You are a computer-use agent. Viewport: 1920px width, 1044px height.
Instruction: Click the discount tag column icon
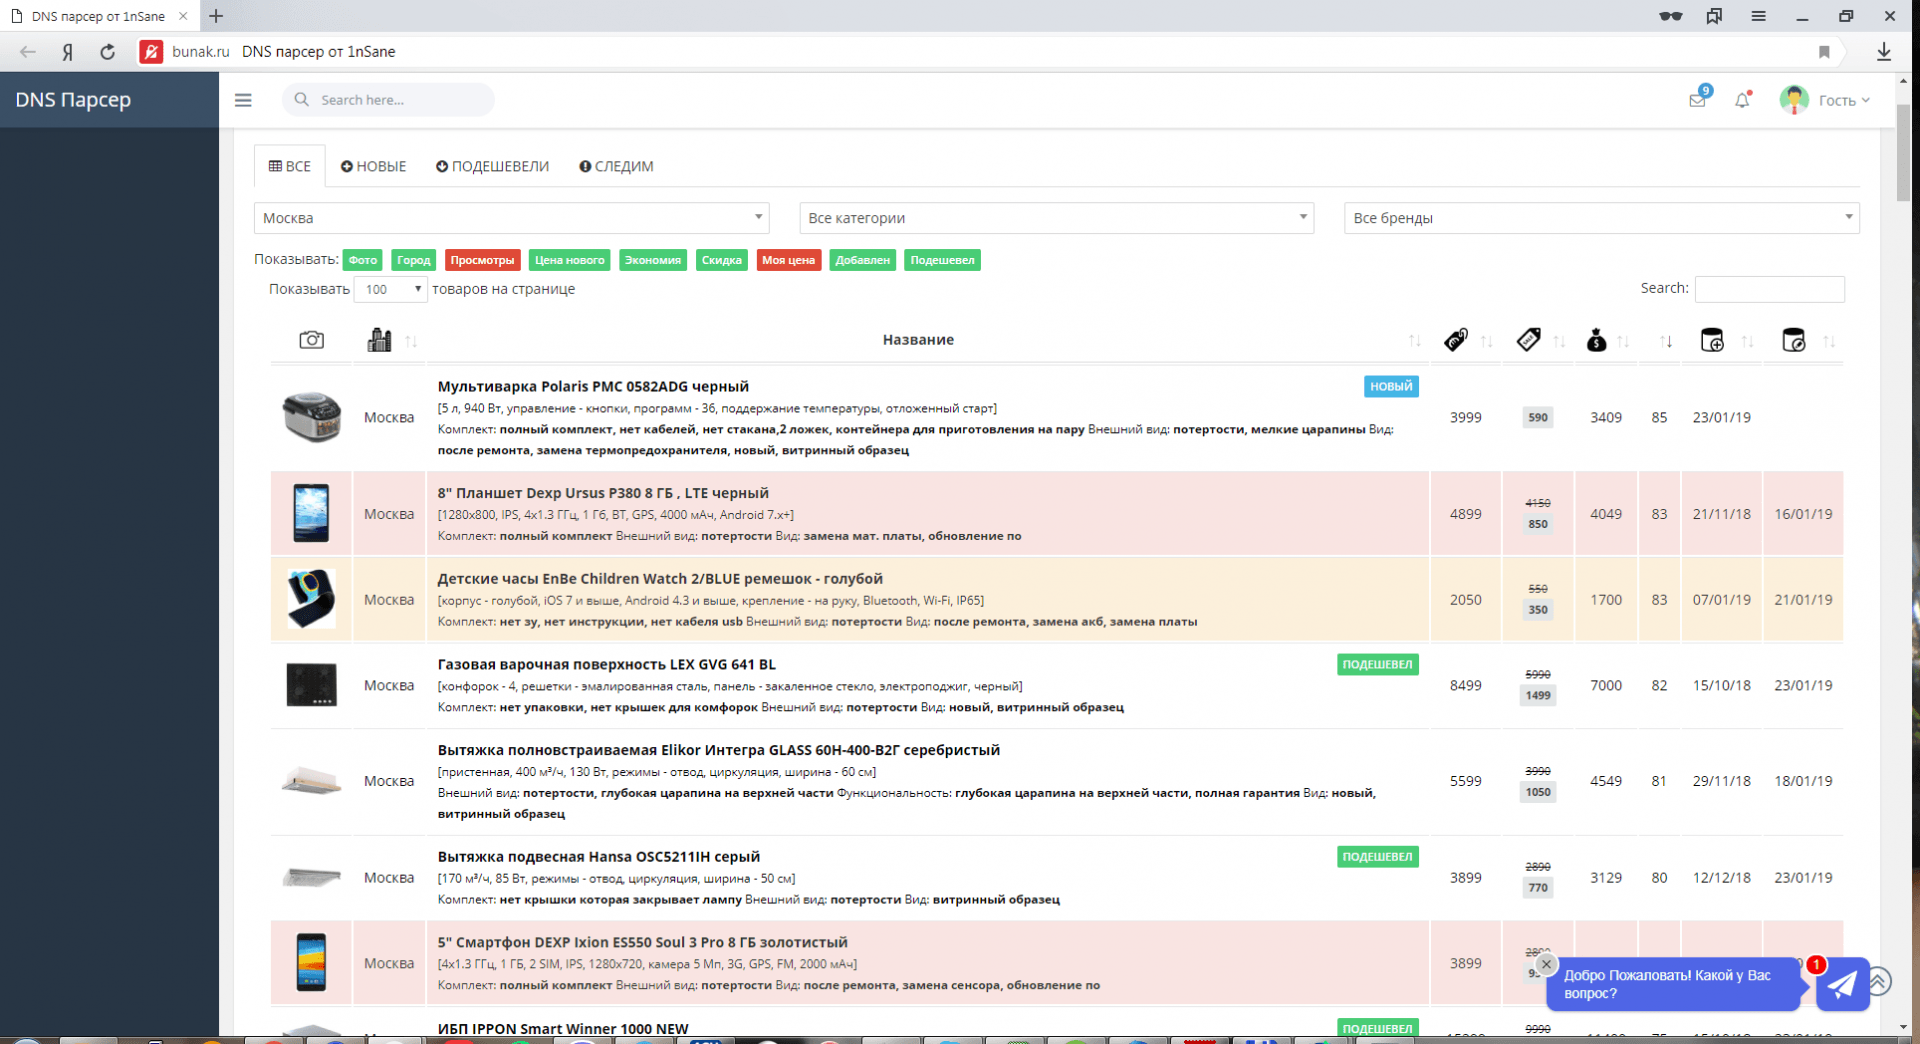point(1528,340)
